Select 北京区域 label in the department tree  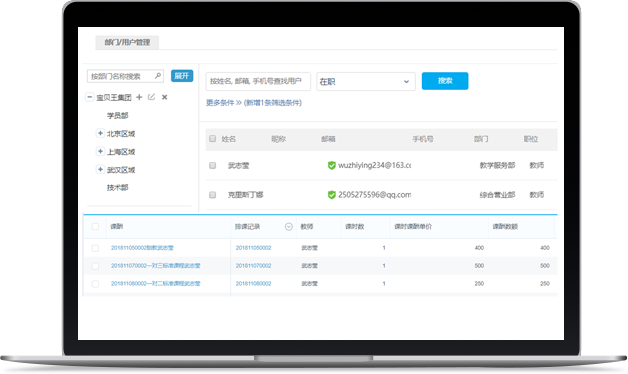[121, 133]
